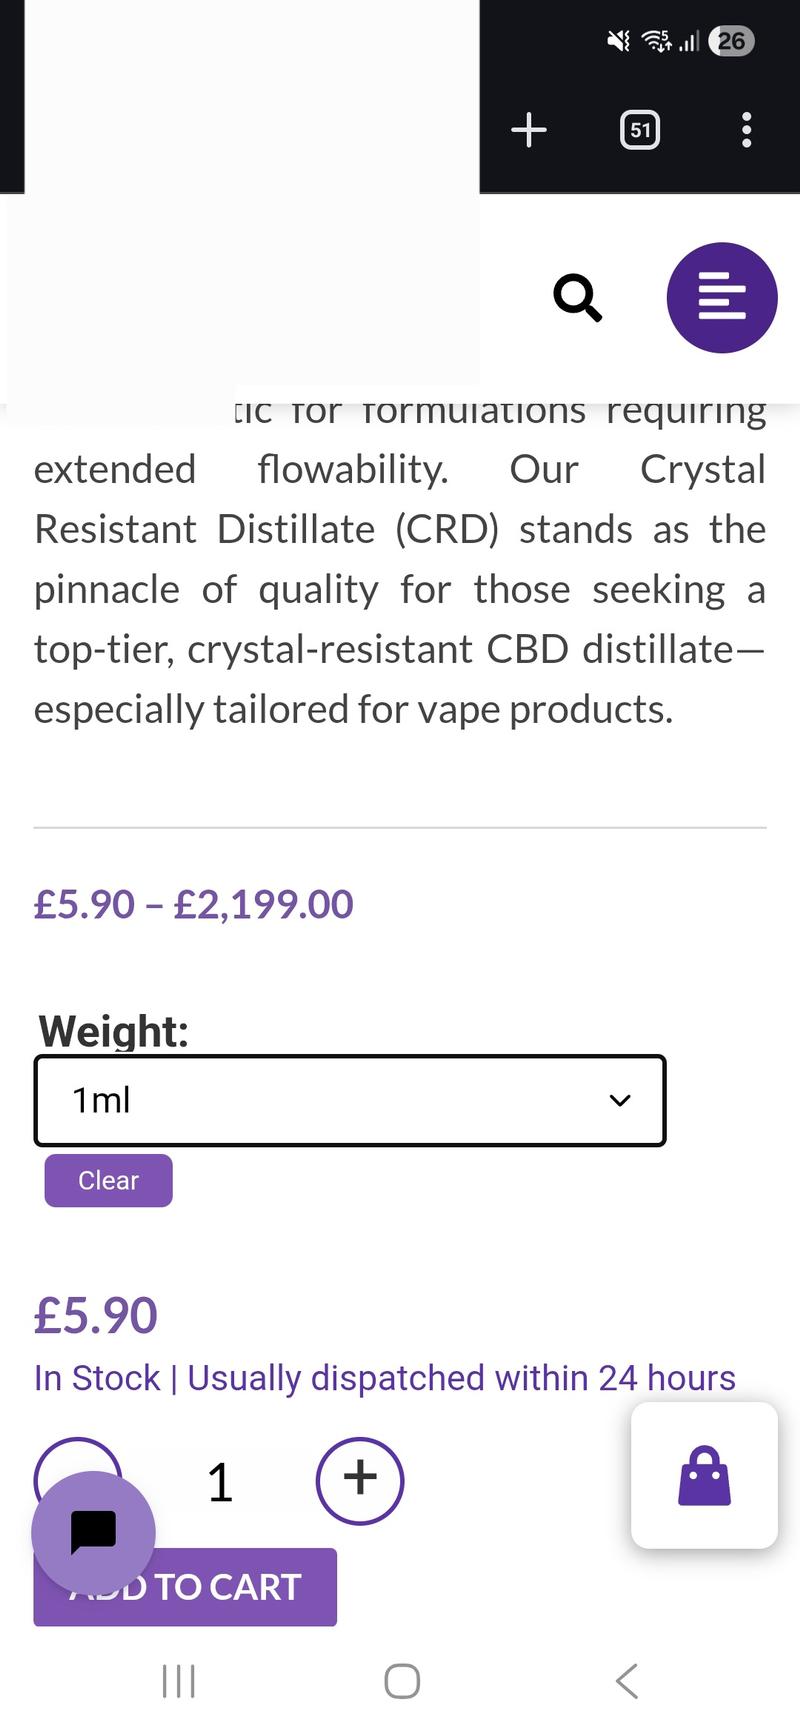Screen dimensions: 800x1733
Task: Tap the Android back navigation arrow
Action: click(x=627, y=1681)
